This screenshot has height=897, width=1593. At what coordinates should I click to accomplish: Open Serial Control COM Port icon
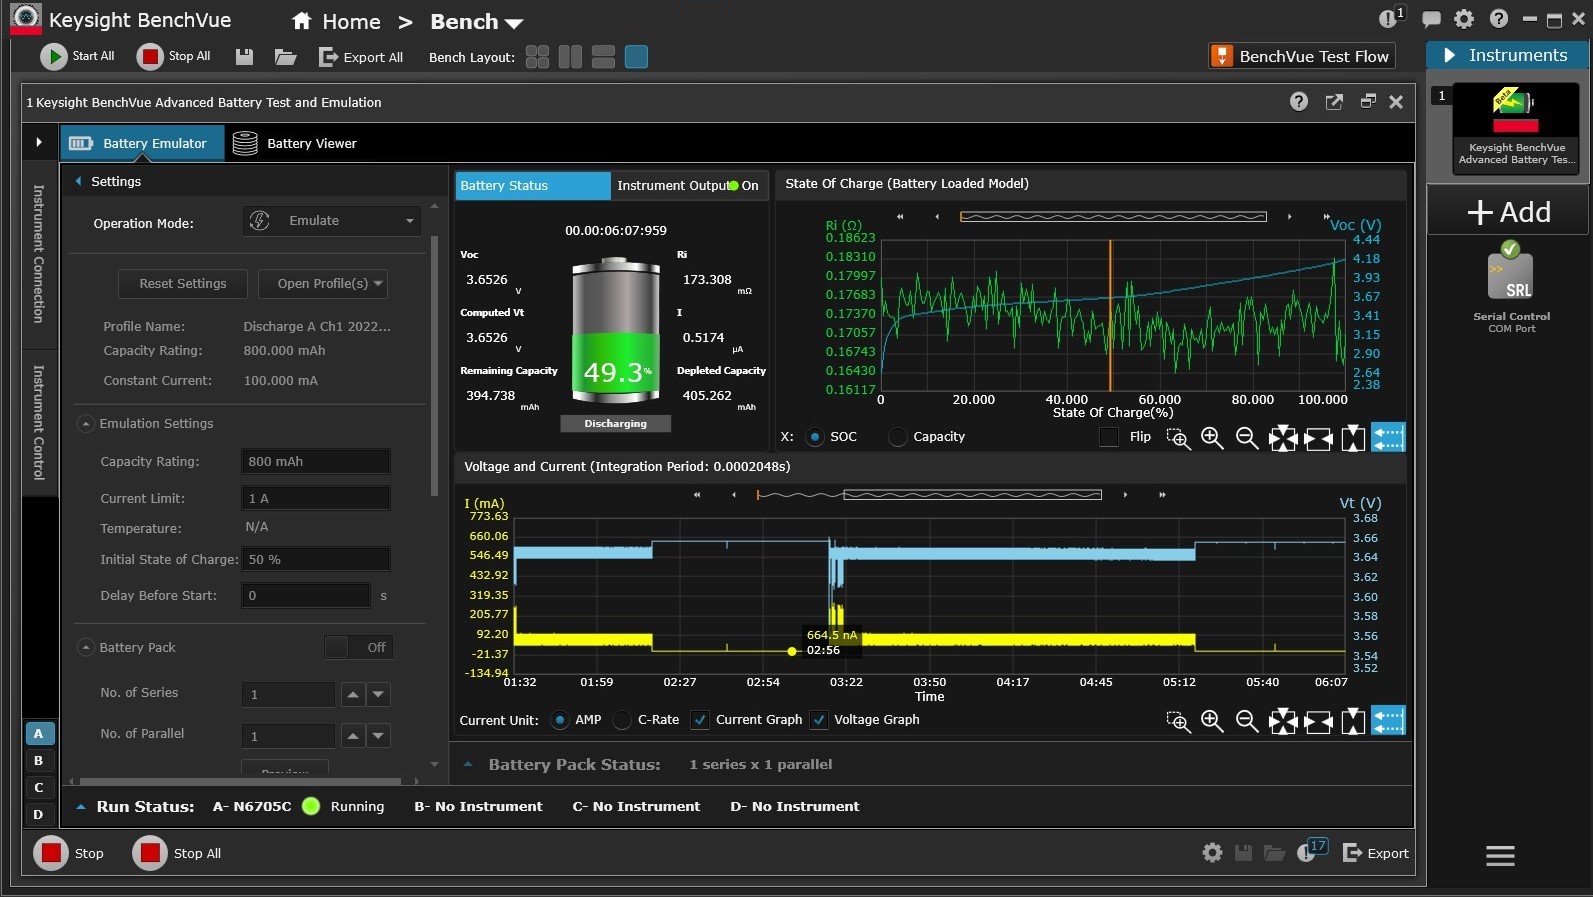click(1511, 277)
